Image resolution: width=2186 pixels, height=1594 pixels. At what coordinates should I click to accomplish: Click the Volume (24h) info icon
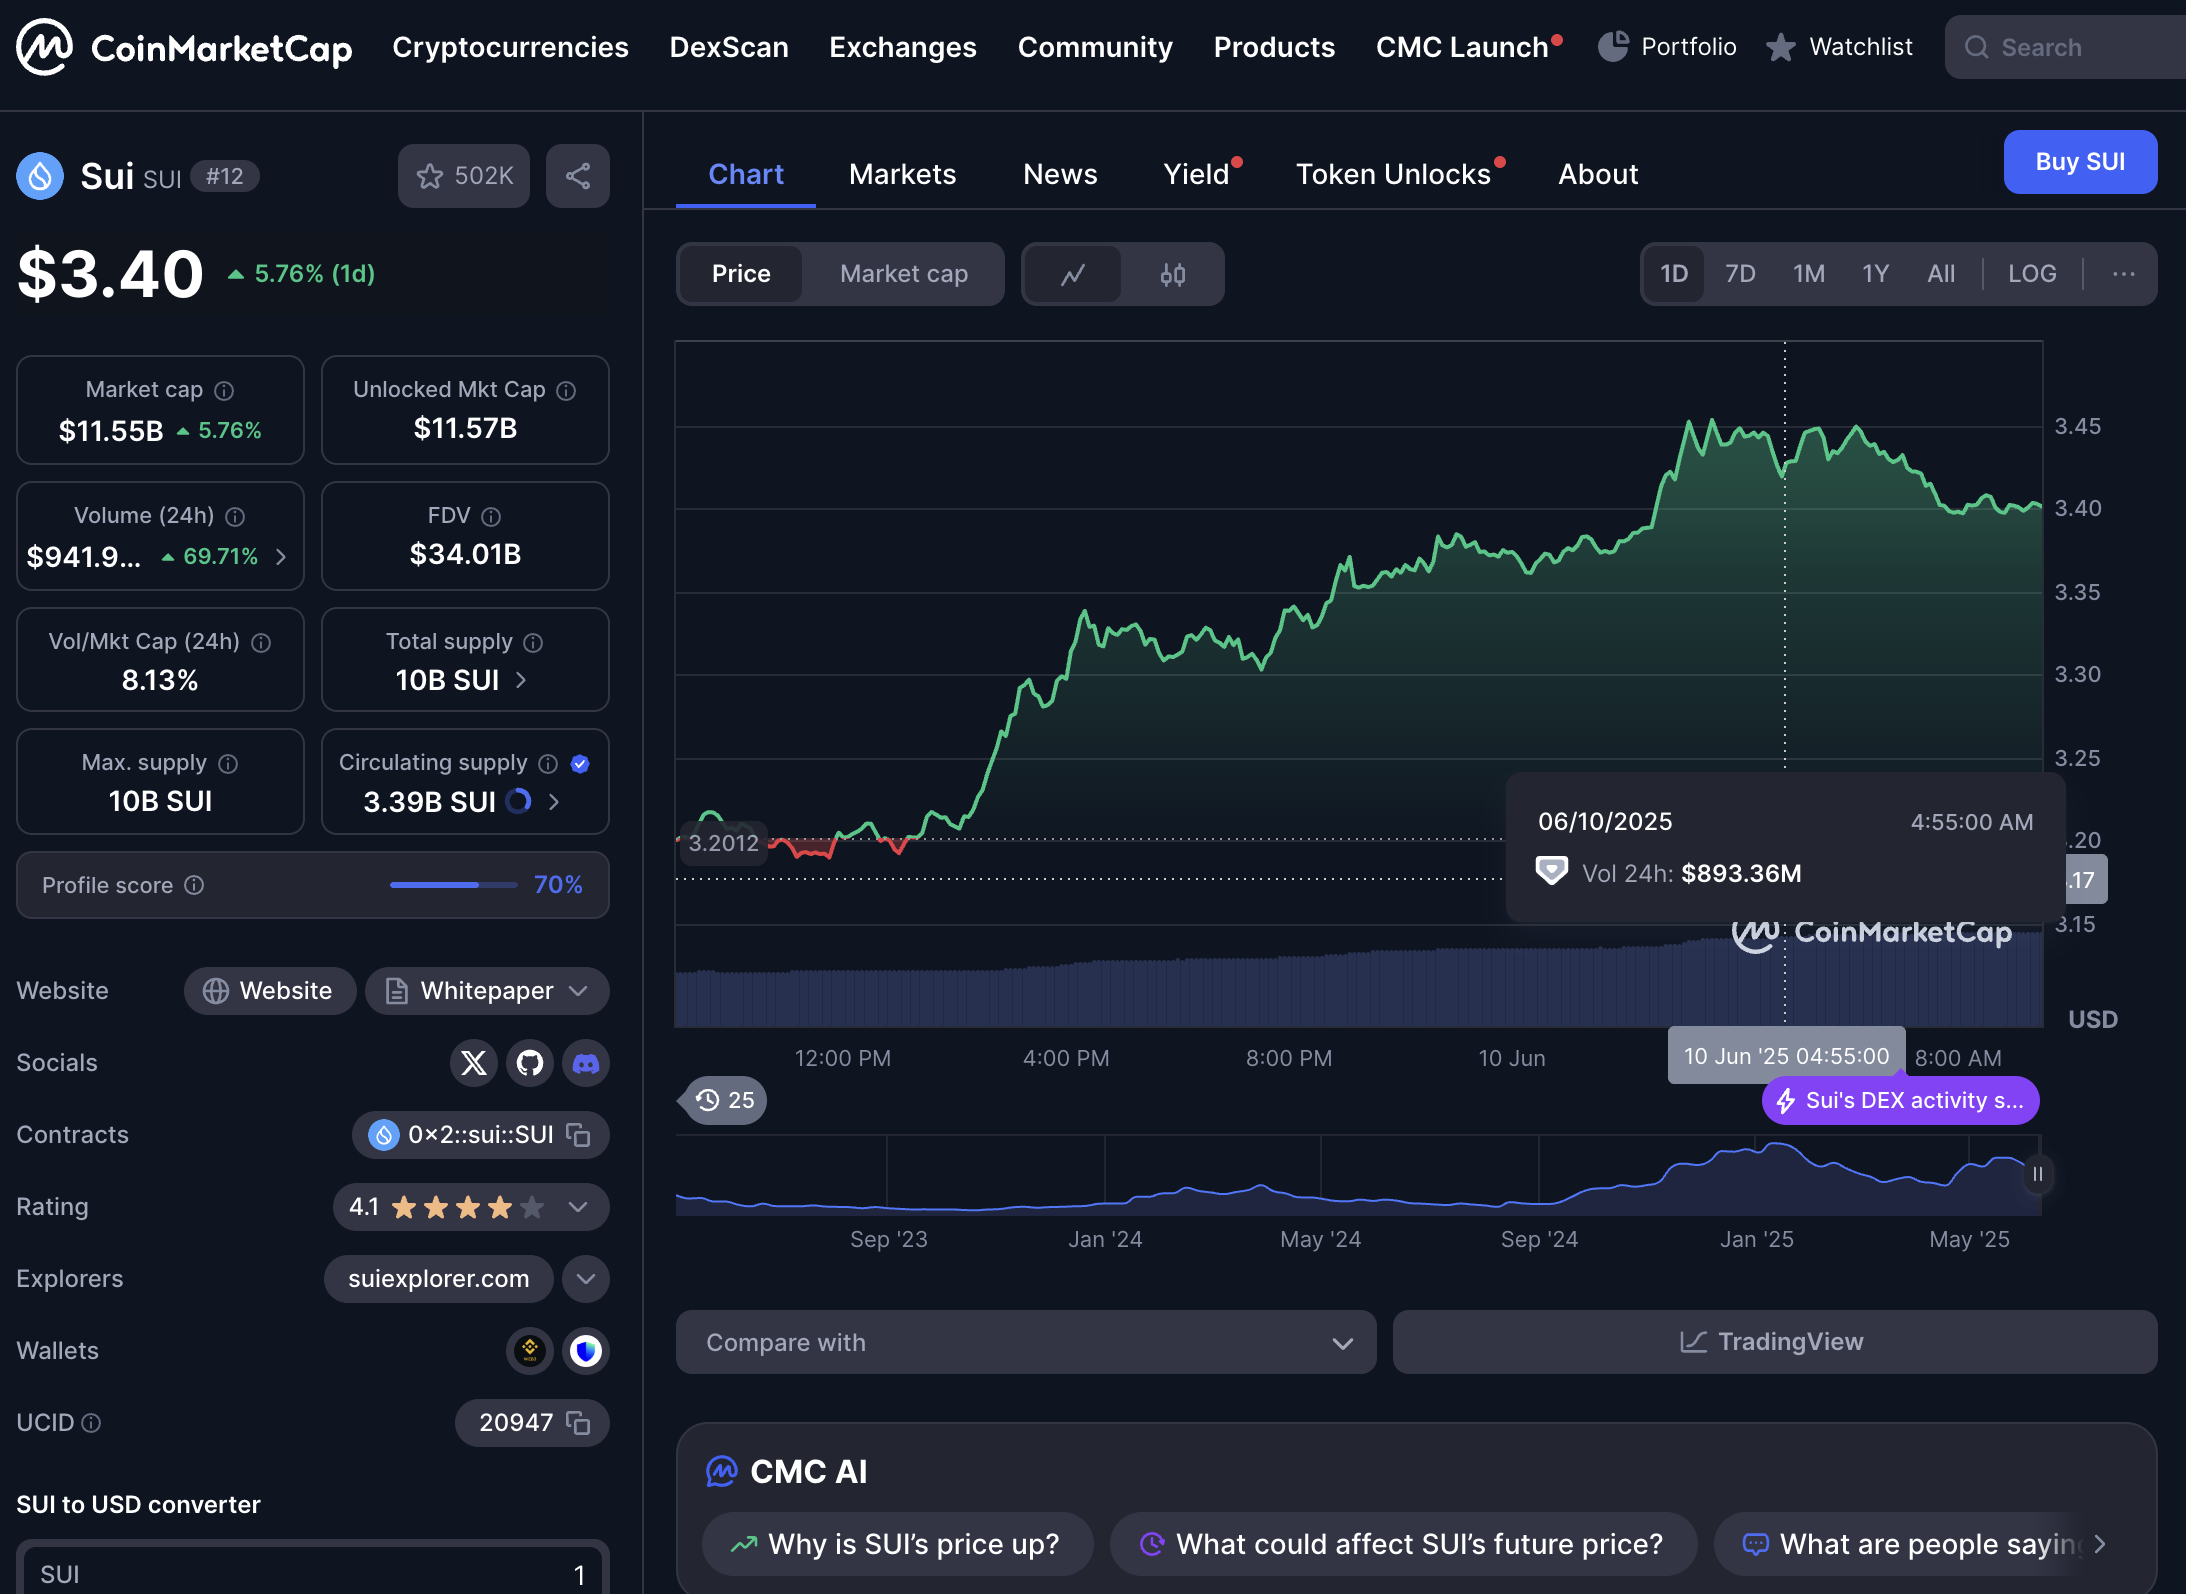[235, 517]
